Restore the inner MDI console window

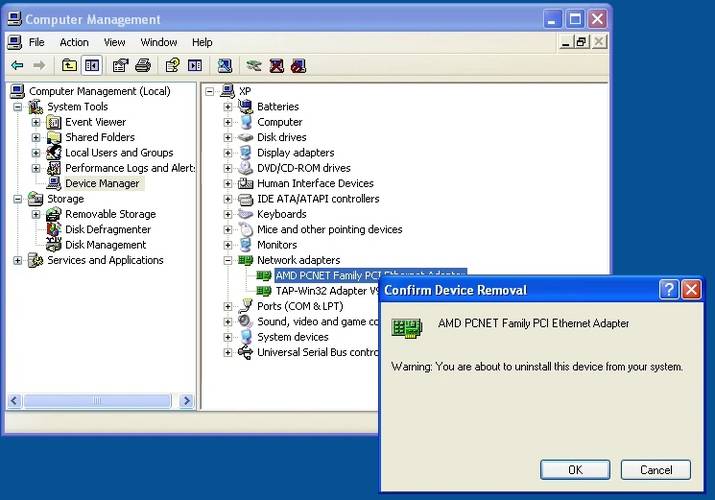click(580, 42)
